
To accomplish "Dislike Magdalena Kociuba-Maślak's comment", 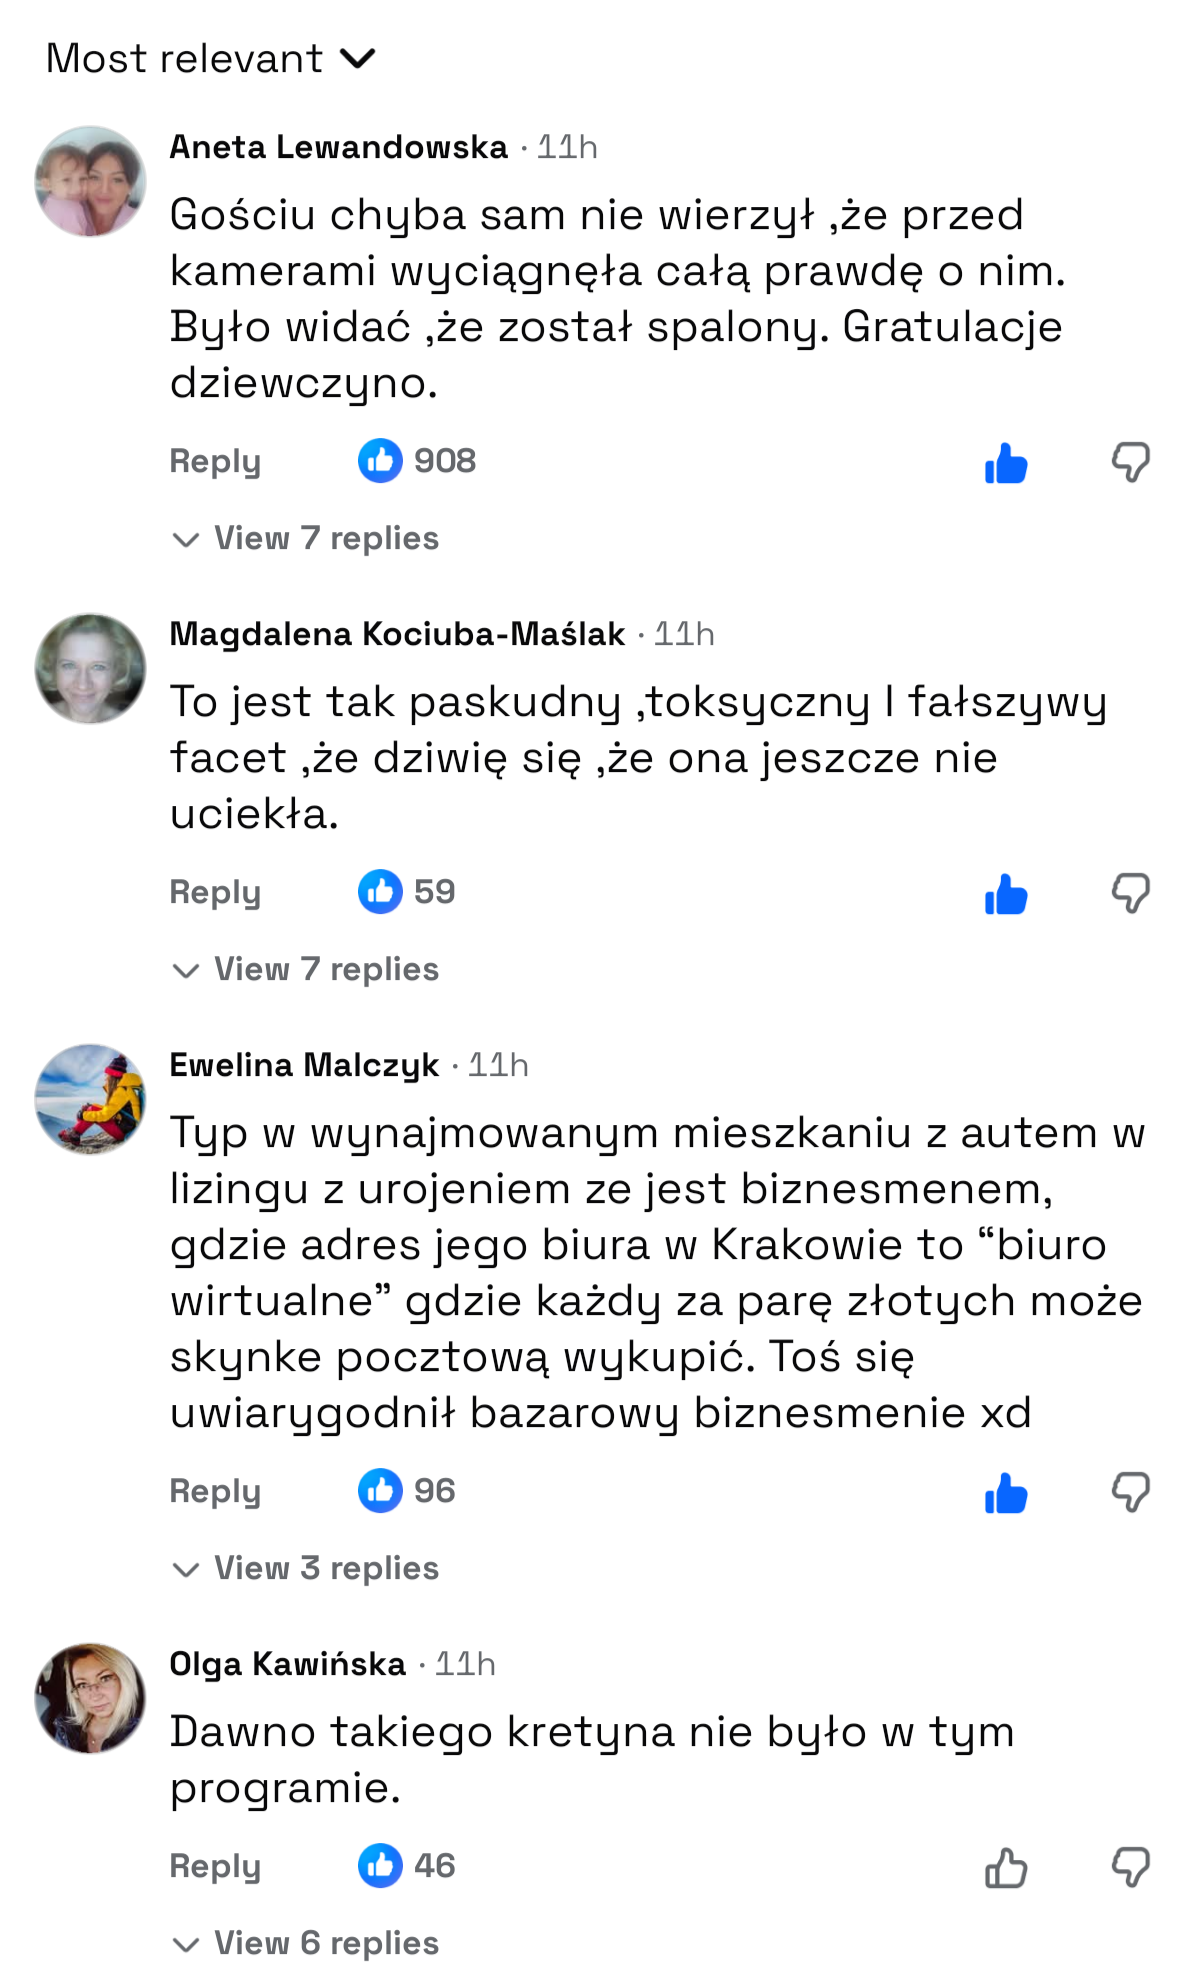I will [x=1130, y=894].
